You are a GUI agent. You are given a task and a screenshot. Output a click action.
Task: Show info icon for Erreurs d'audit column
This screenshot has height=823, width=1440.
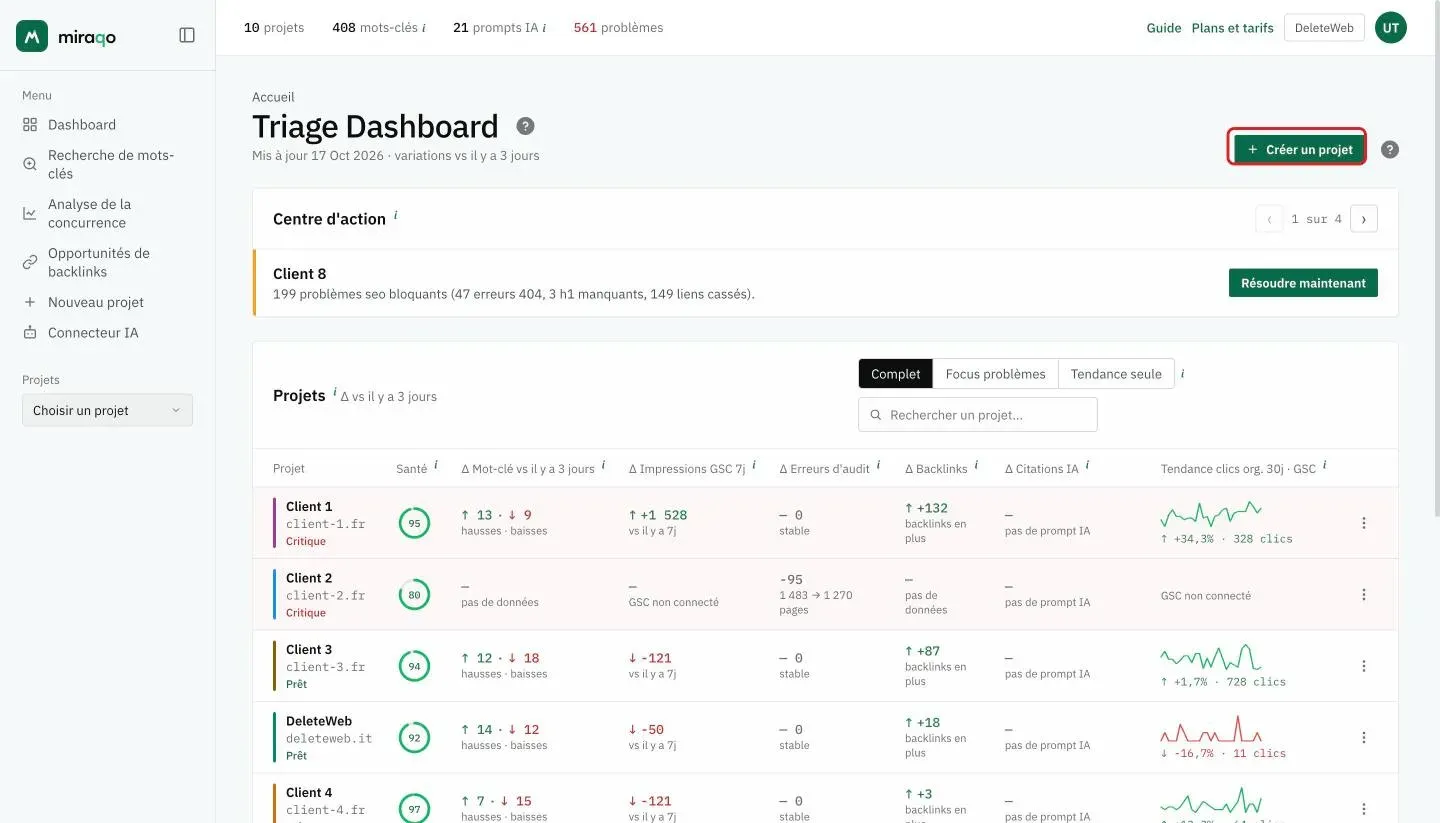[879, 465]
